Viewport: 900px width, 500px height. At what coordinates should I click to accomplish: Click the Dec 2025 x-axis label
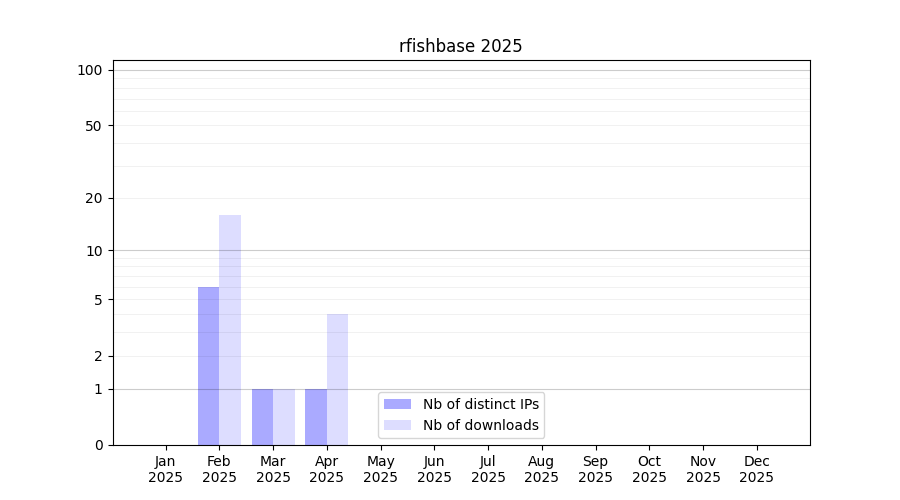tap(756, 469)
